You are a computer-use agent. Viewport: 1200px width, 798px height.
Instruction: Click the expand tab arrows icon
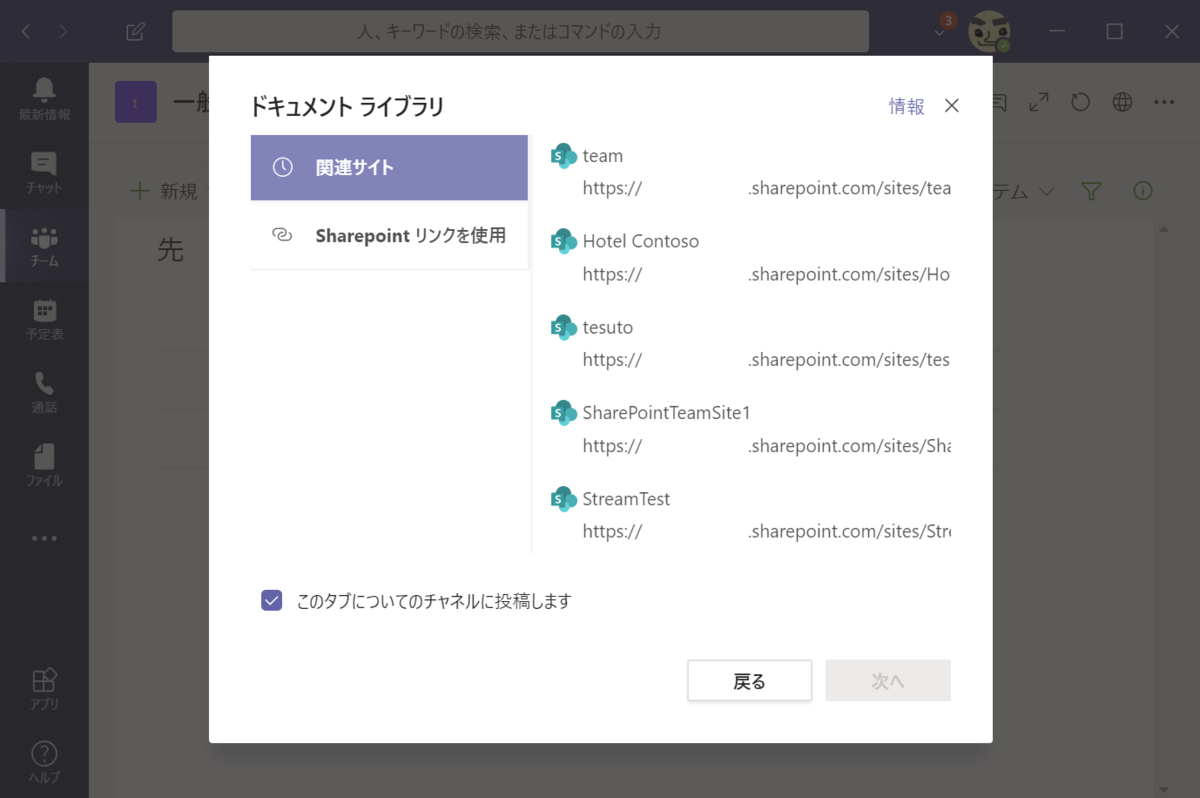[1039, 102]
